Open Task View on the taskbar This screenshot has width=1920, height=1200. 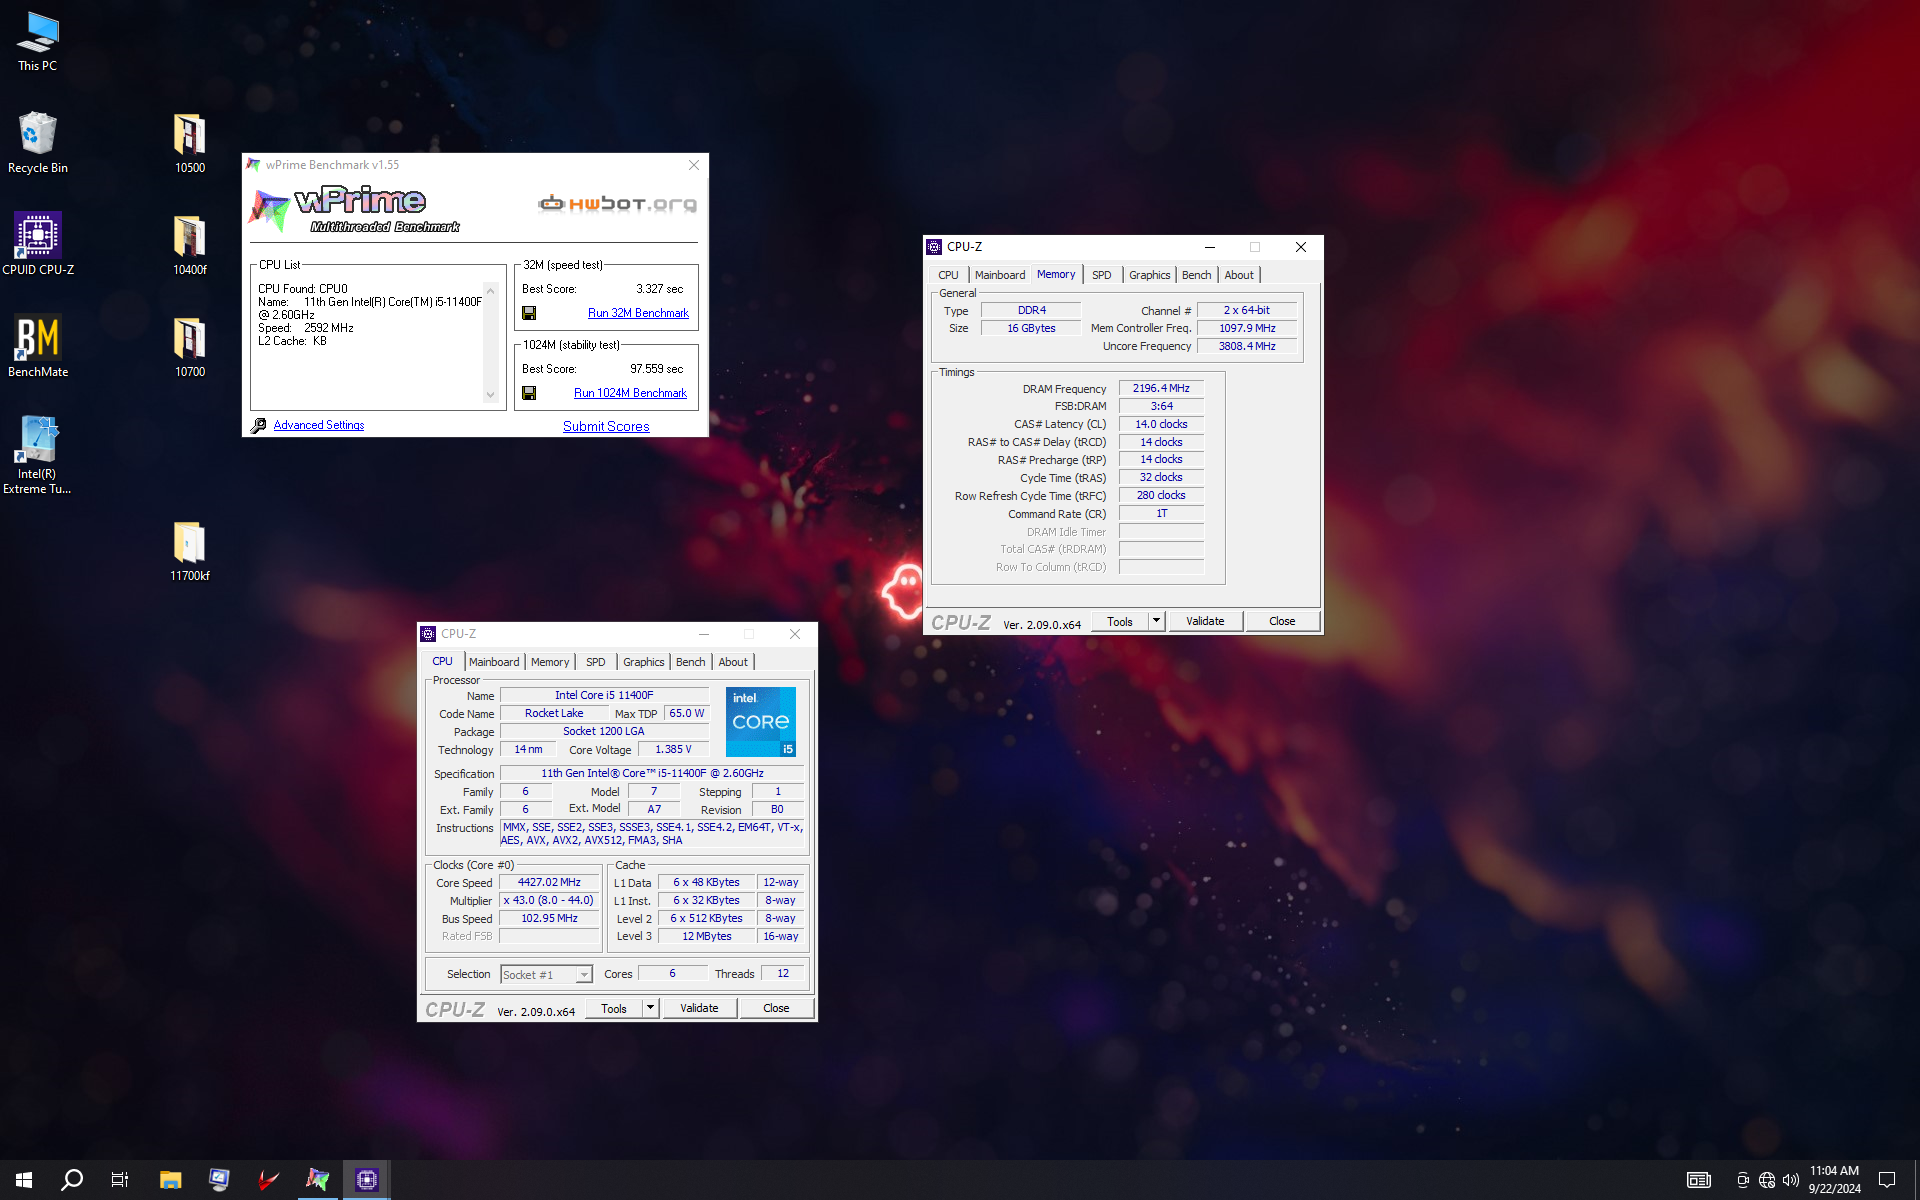pos(120,1180)
